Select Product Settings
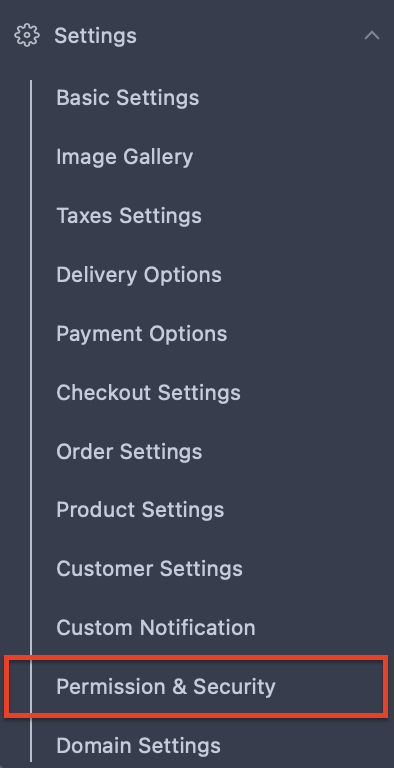The image size is (394, 768). (x=140, y=510)
